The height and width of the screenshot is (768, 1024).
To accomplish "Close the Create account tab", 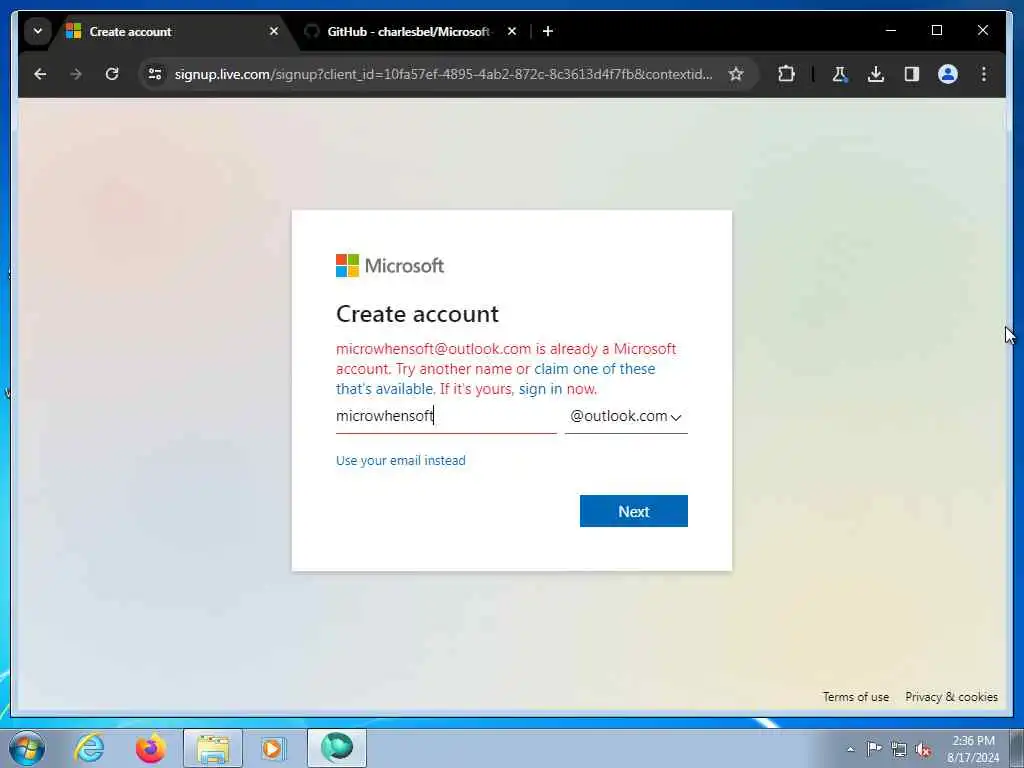I will [274, 31].
